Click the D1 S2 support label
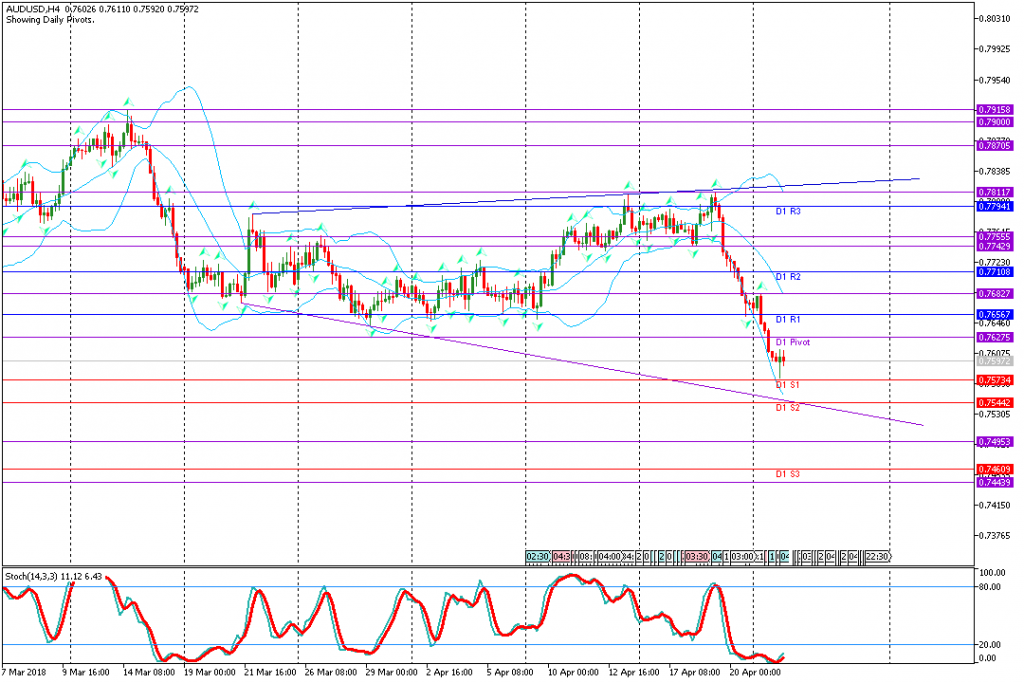The height and width of the screenshot is (683, 1024). pos(788,408)
